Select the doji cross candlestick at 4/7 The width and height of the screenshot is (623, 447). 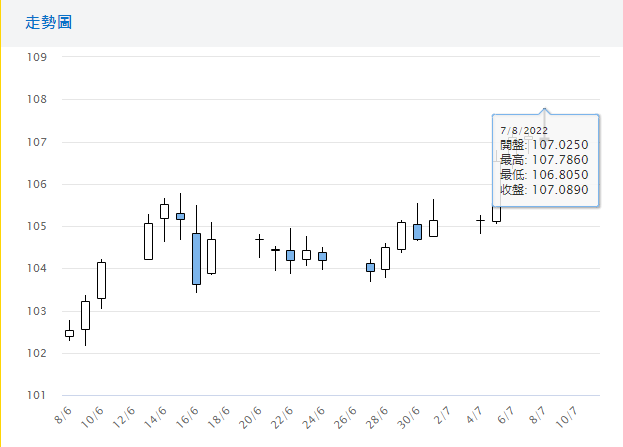[x=480, y=219]
